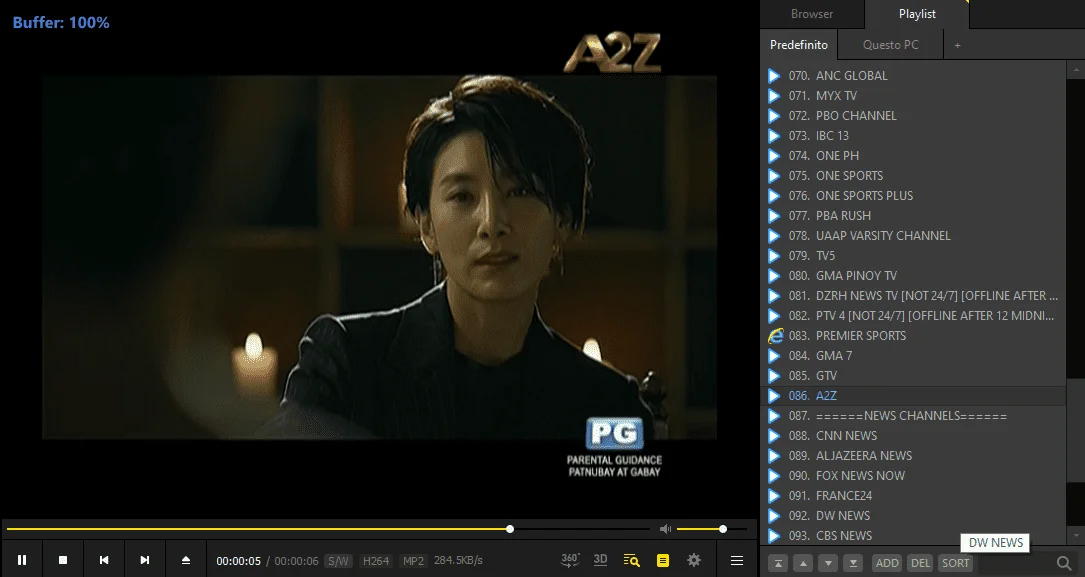1085x577 pixels.
Task: Click play icon beside IBC 13
Action: tap(774, 136)
